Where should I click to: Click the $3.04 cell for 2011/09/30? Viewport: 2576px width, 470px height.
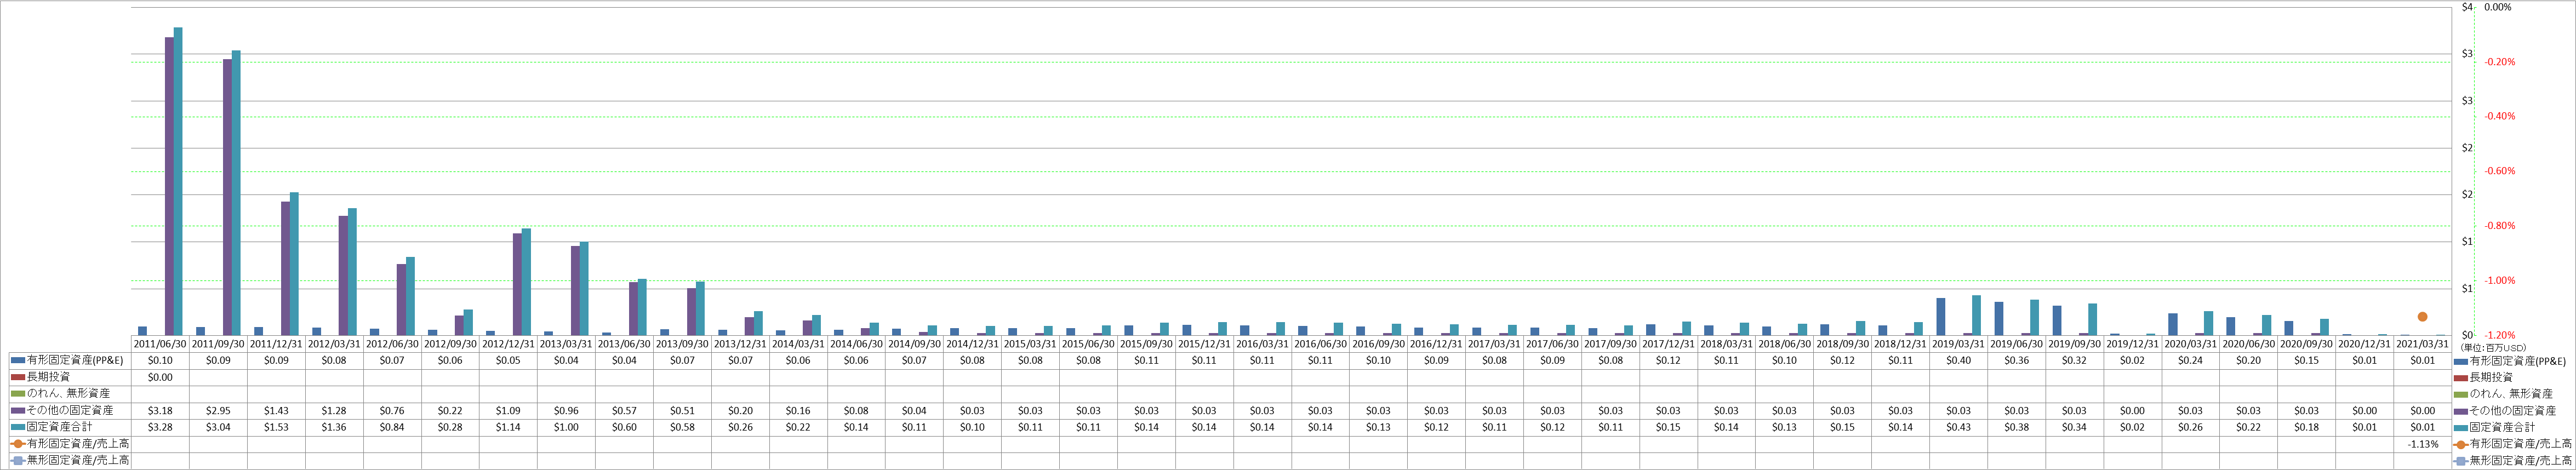click(218, 427)
